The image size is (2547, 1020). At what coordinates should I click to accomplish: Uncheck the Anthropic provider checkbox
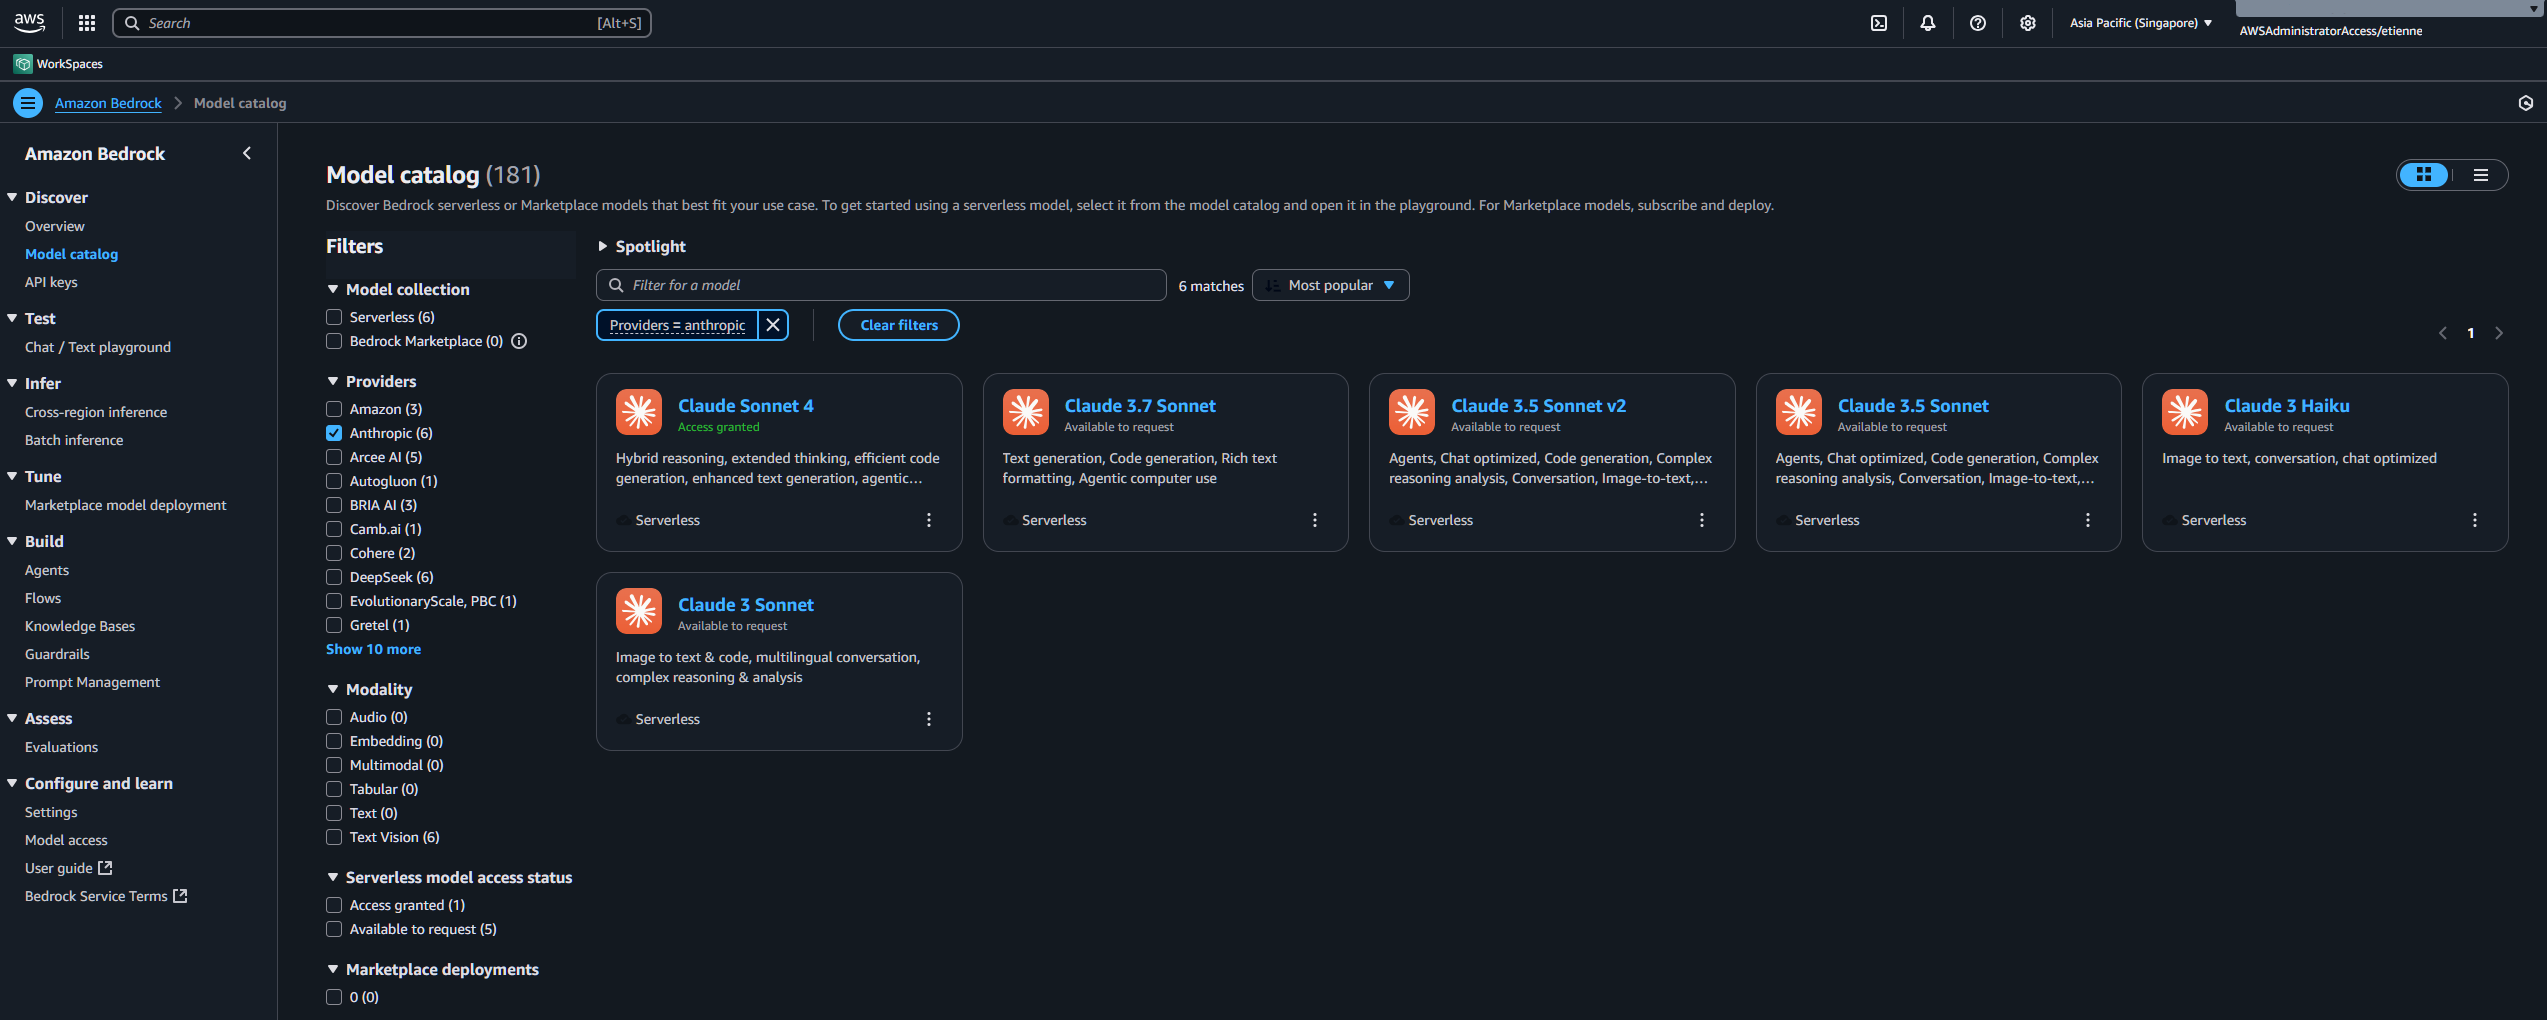(x=334, y=433)
